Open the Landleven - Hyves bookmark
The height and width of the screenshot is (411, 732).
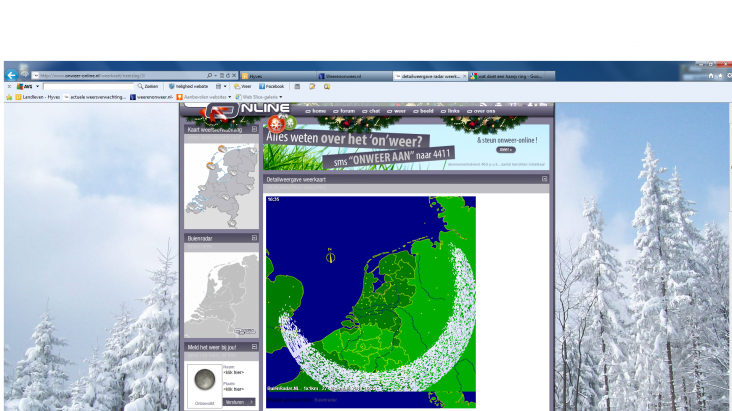click(x=38, y=97)
